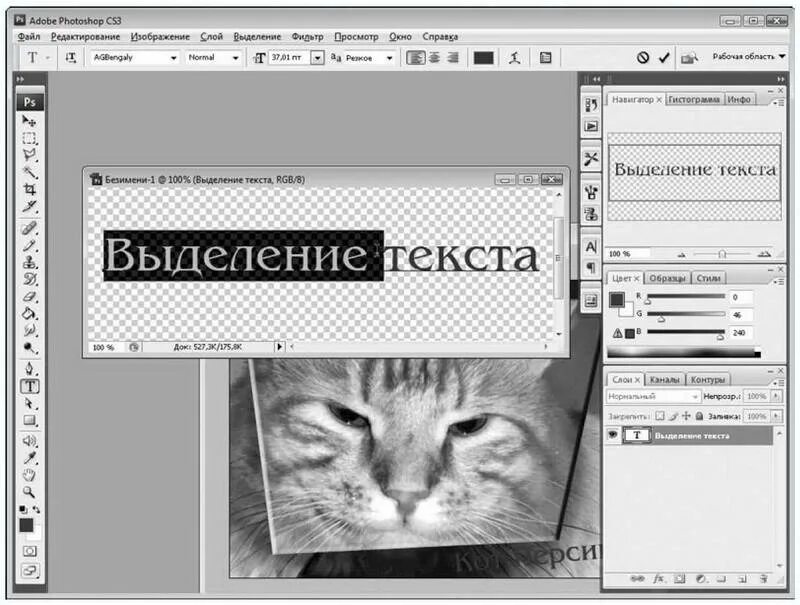Add a layer style with the fx icon
Screen dimensions: 800x605
point(659,578)
